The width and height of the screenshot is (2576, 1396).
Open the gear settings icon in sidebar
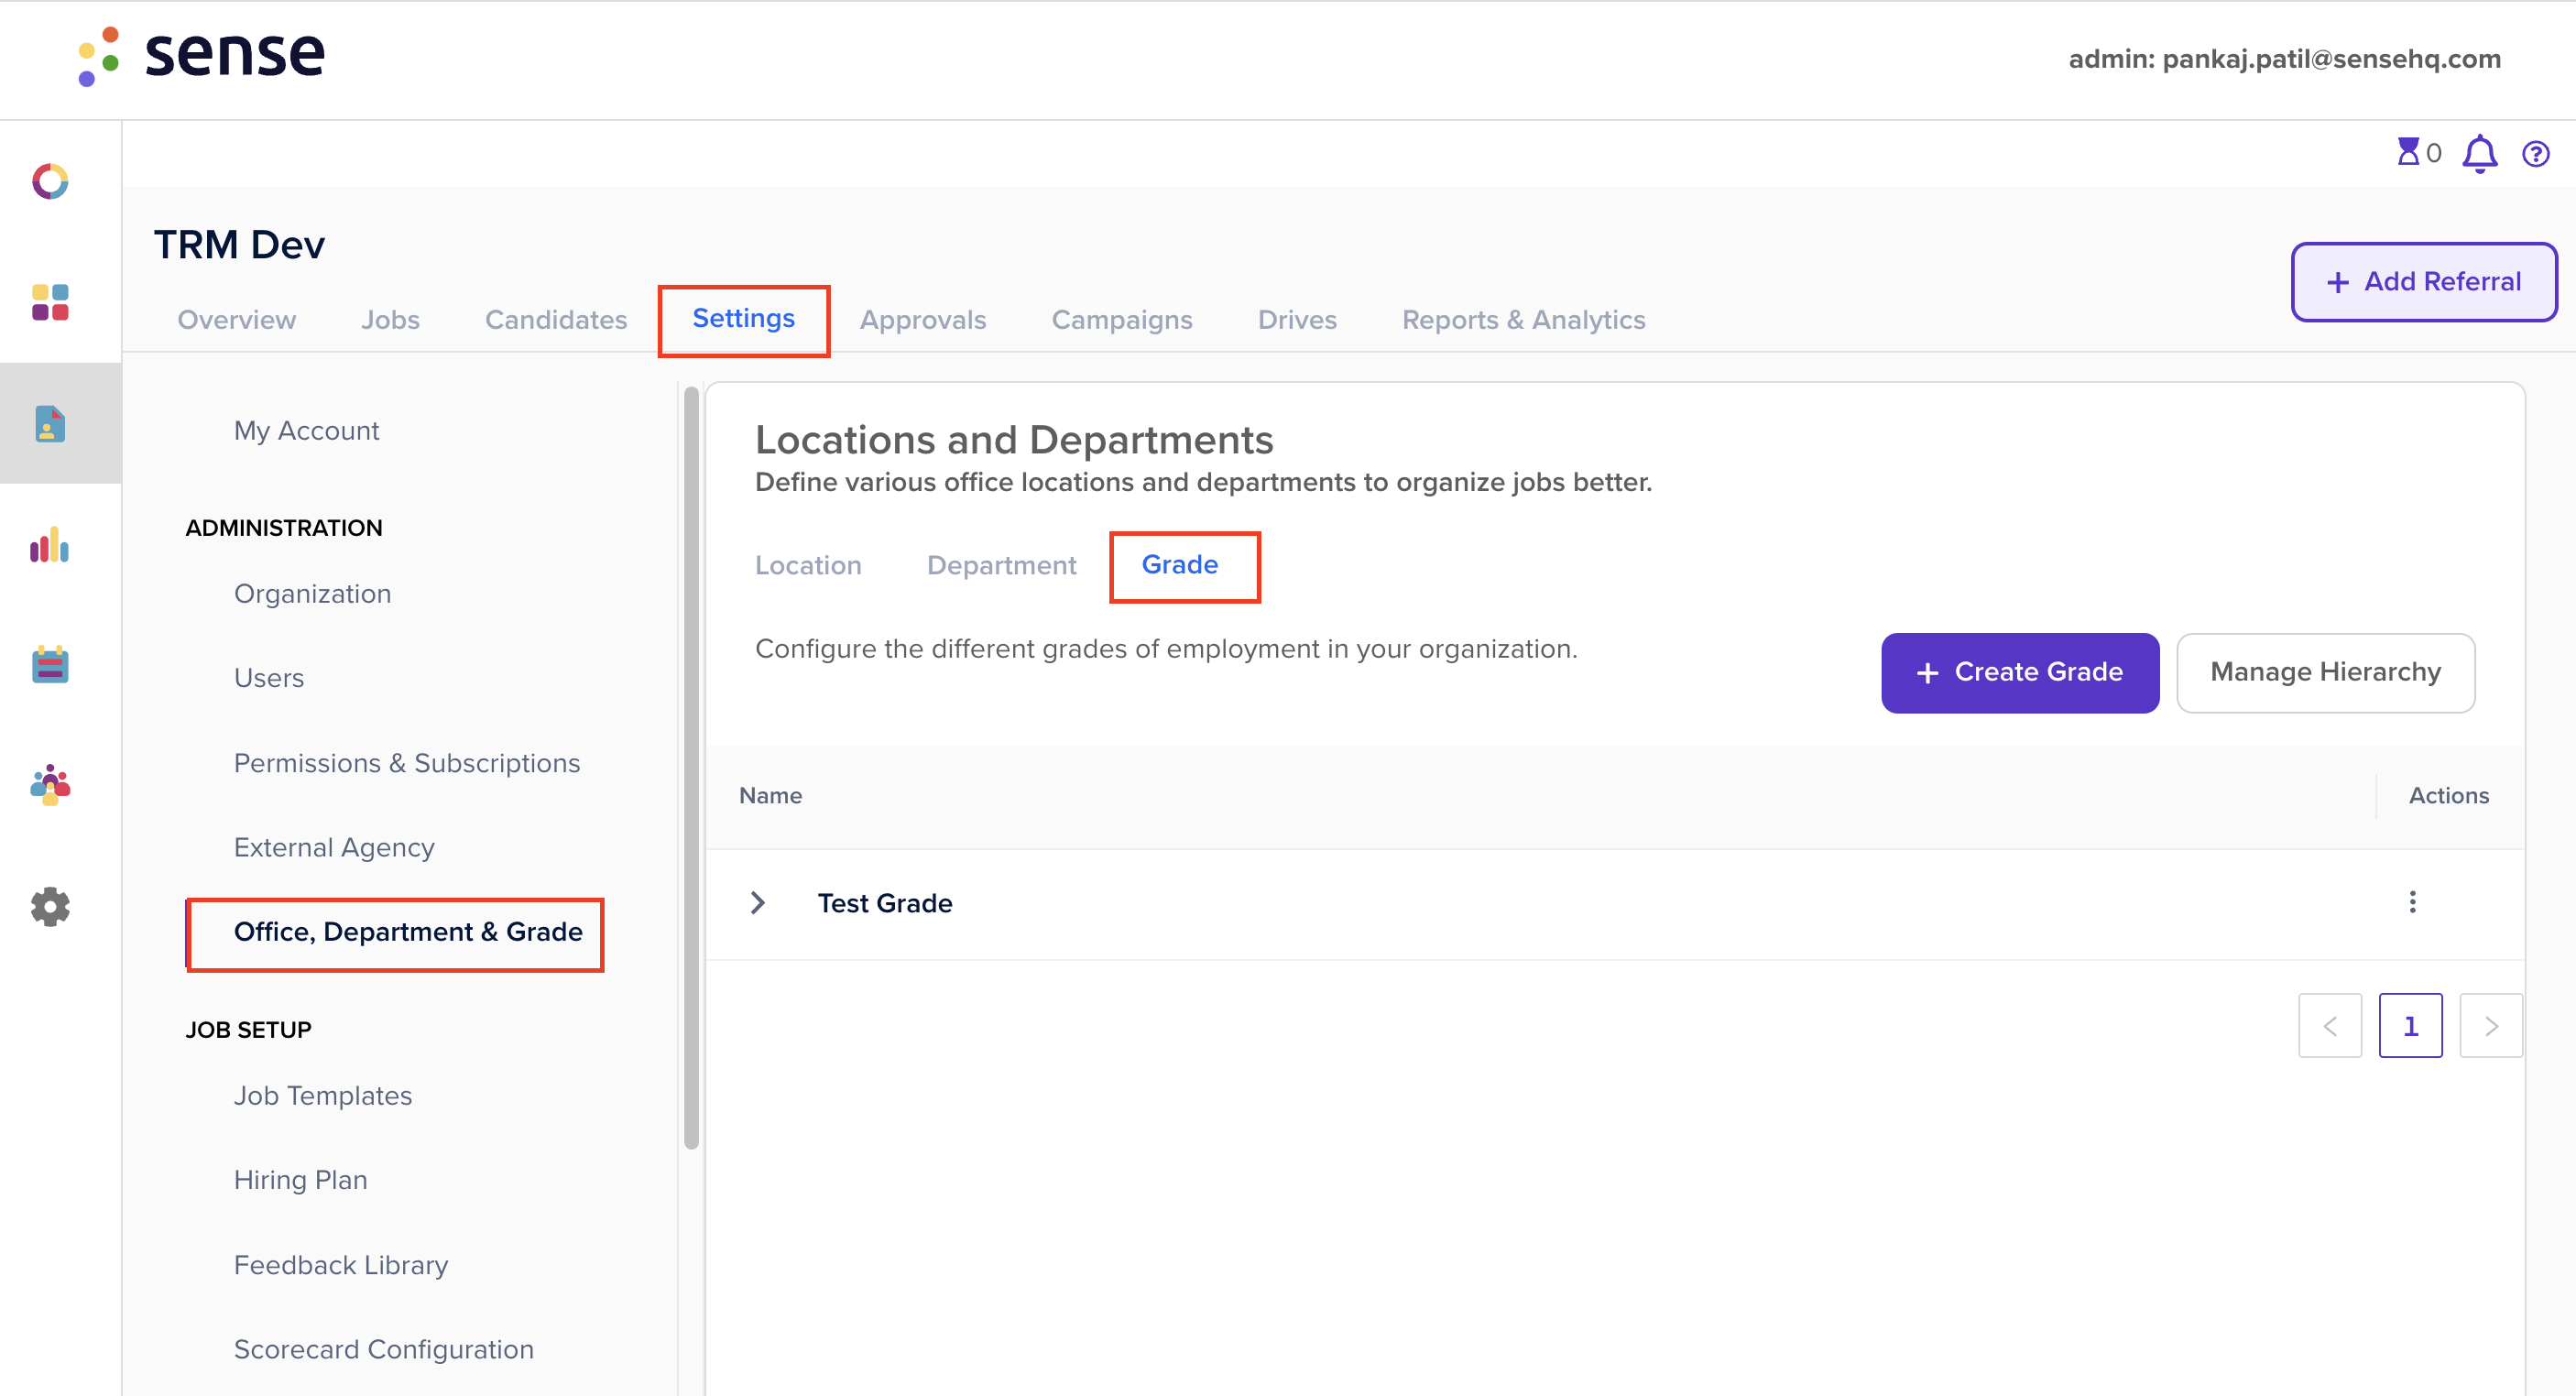pyautogui.click(x=50, y=906)
